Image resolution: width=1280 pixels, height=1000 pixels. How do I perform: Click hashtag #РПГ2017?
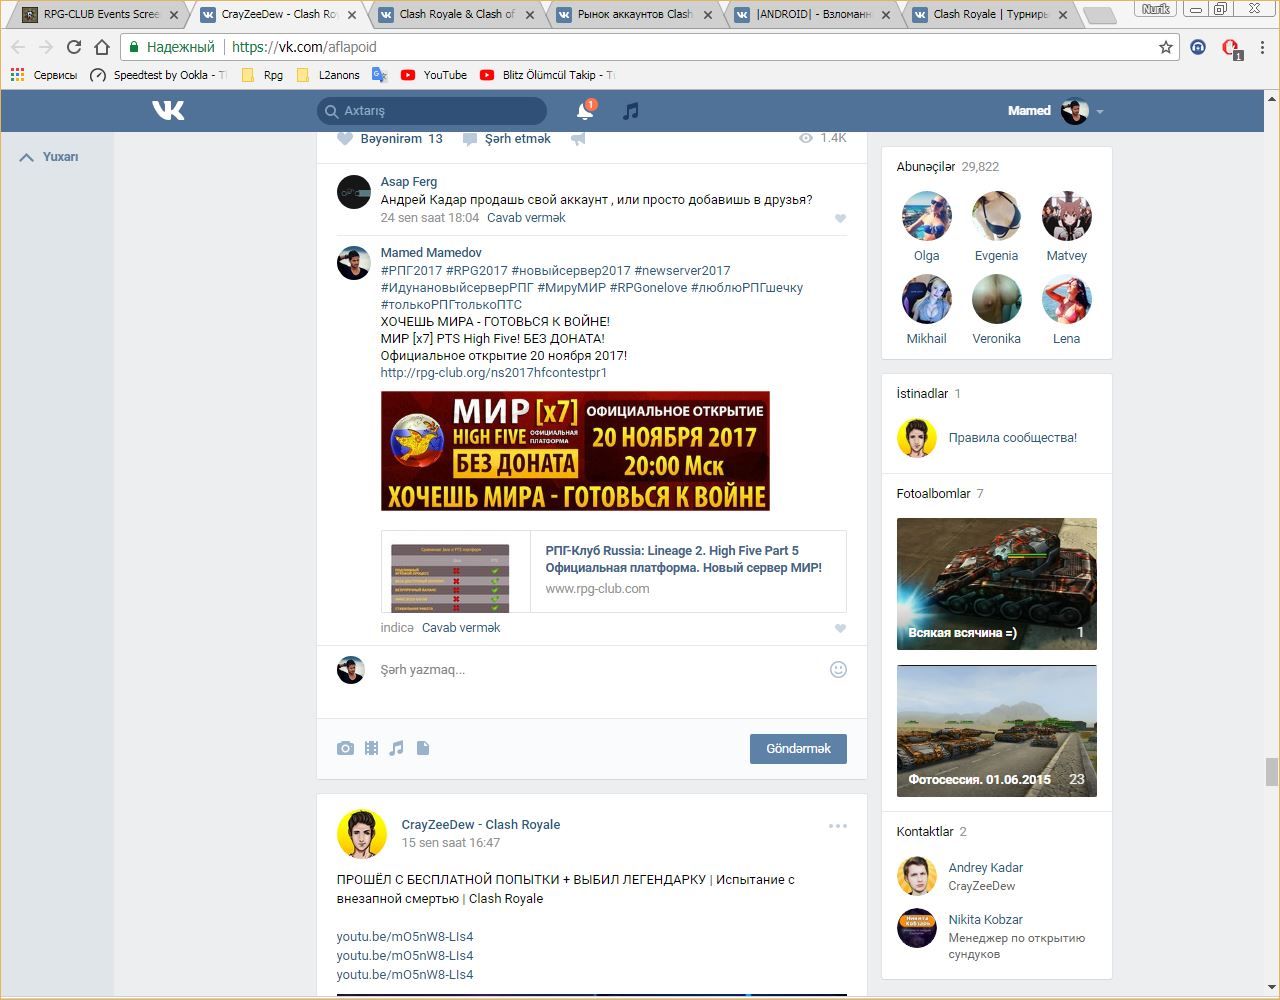tap(411, 271)
